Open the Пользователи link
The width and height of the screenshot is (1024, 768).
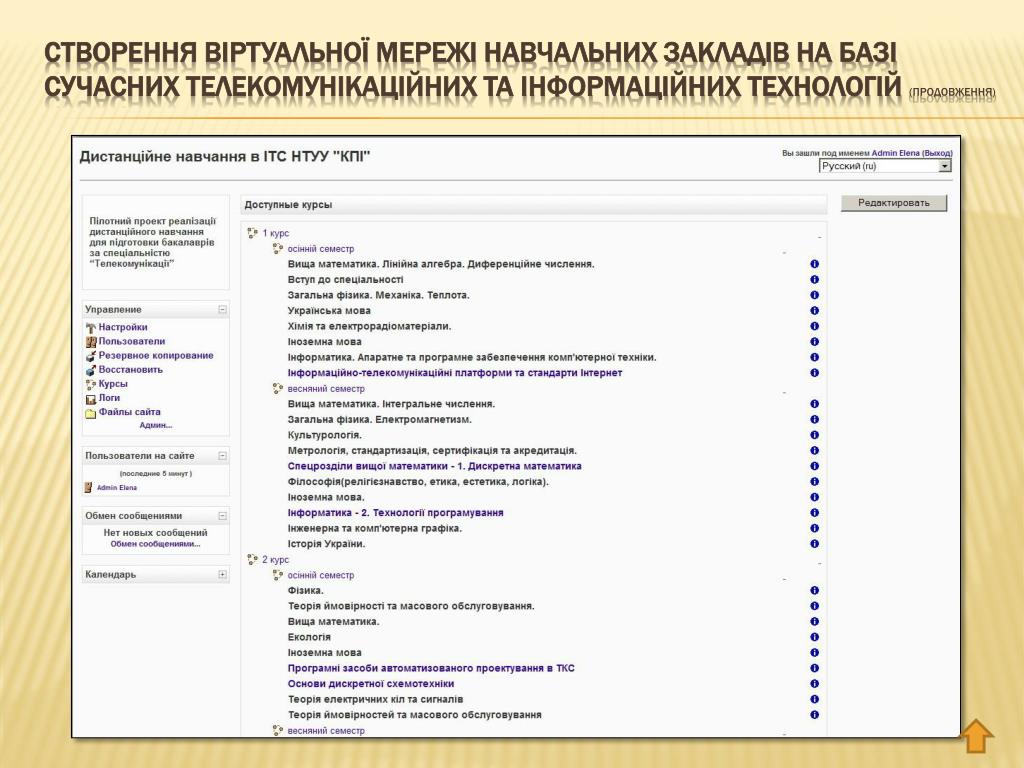pos(132,341)
